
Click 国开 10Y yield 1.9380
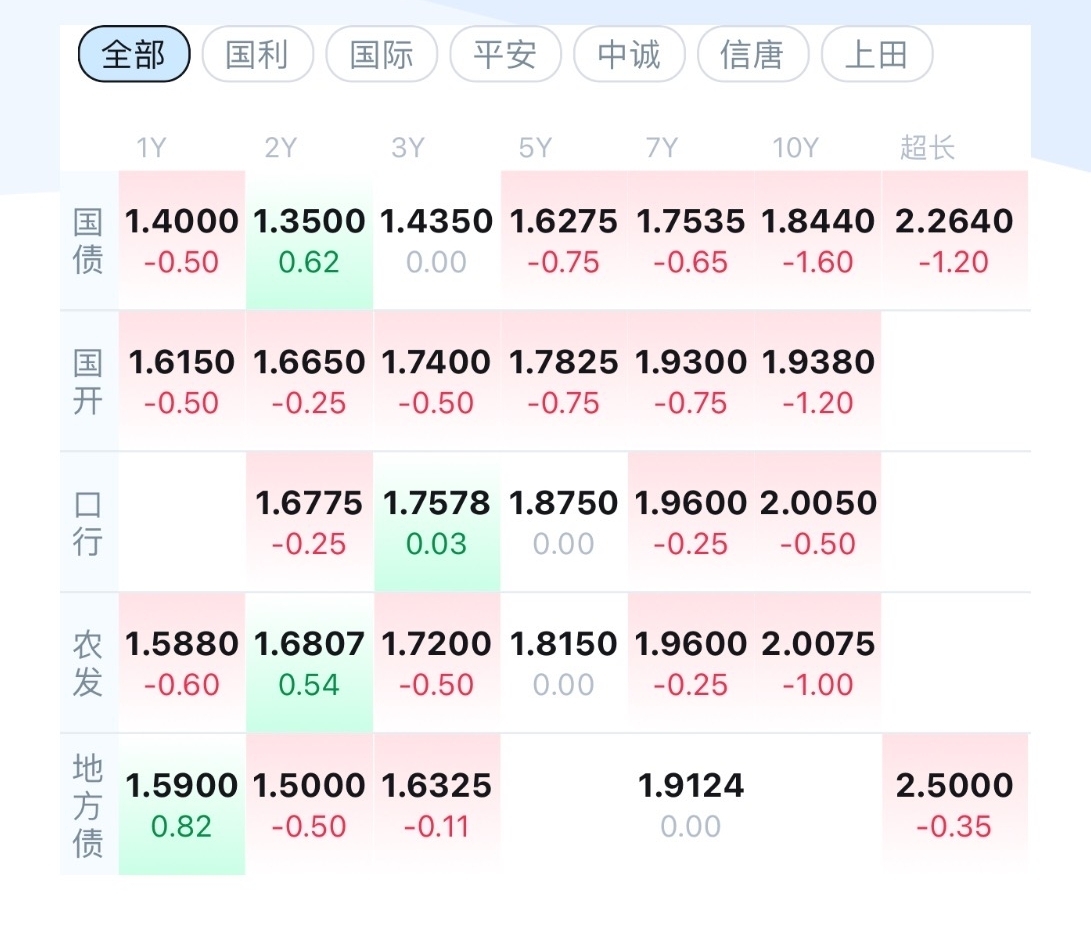click(x=818, y=380)
